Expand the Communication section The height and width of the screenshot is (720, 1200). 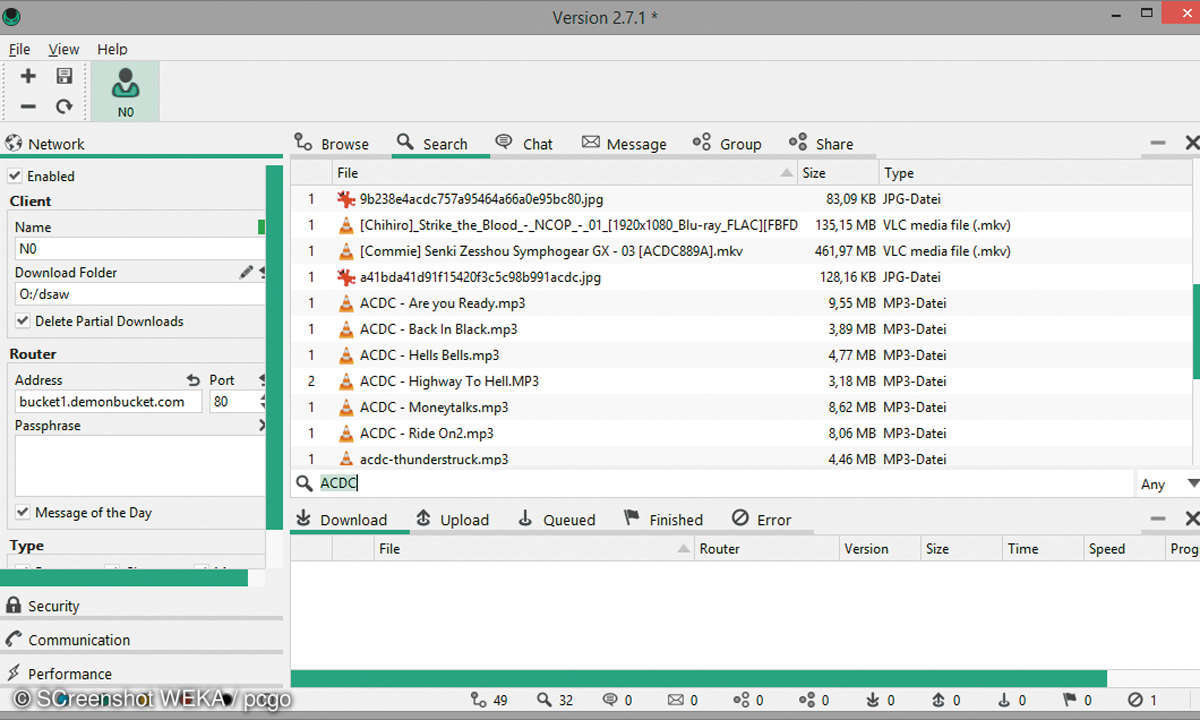140,640
